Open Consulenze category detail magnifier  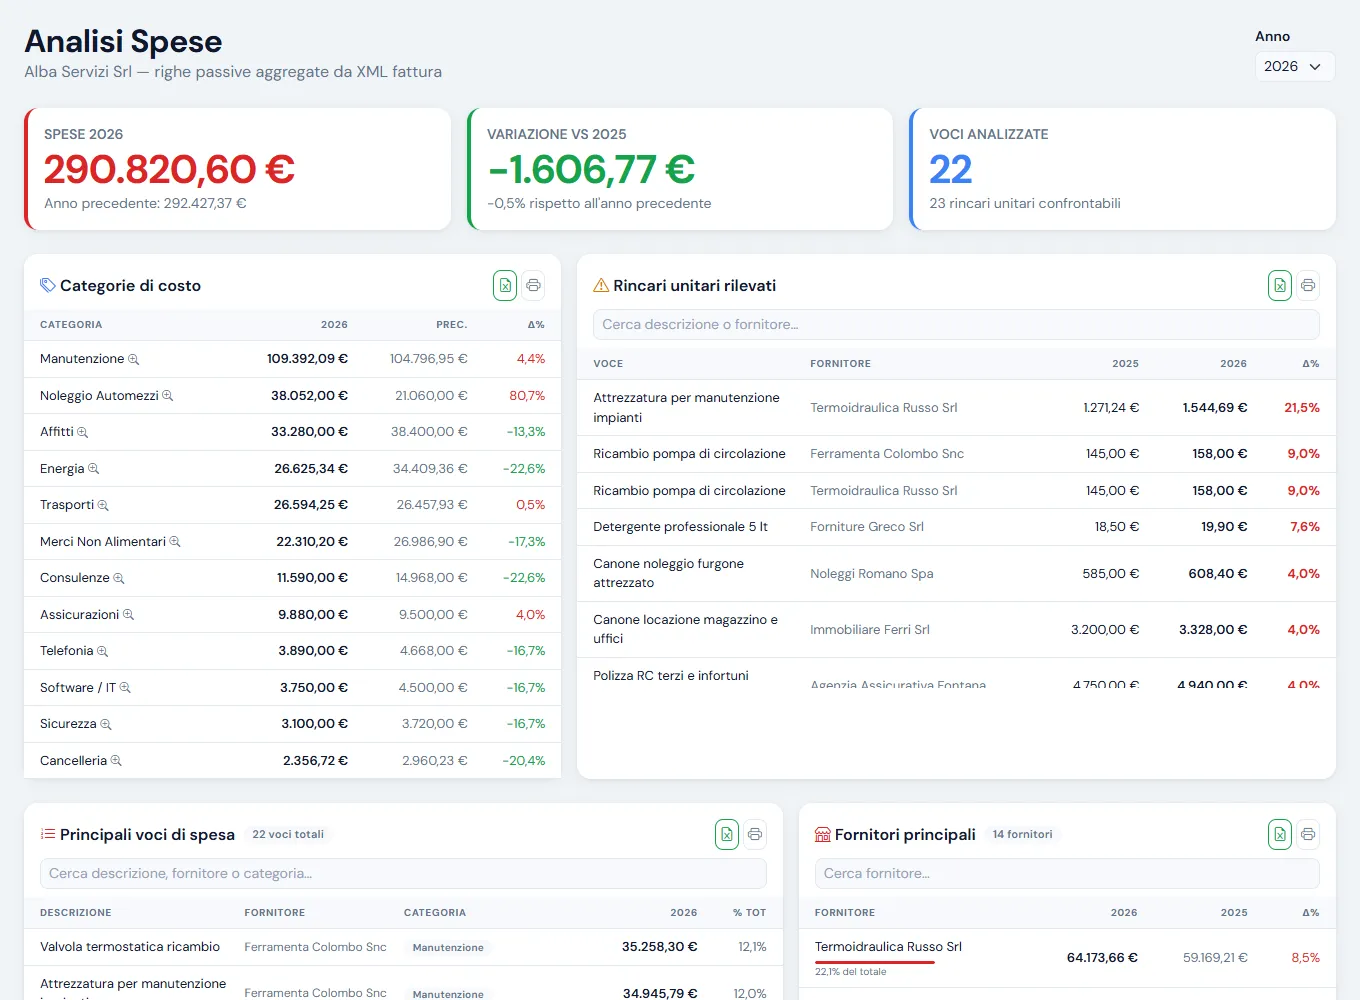pos(119,578)
